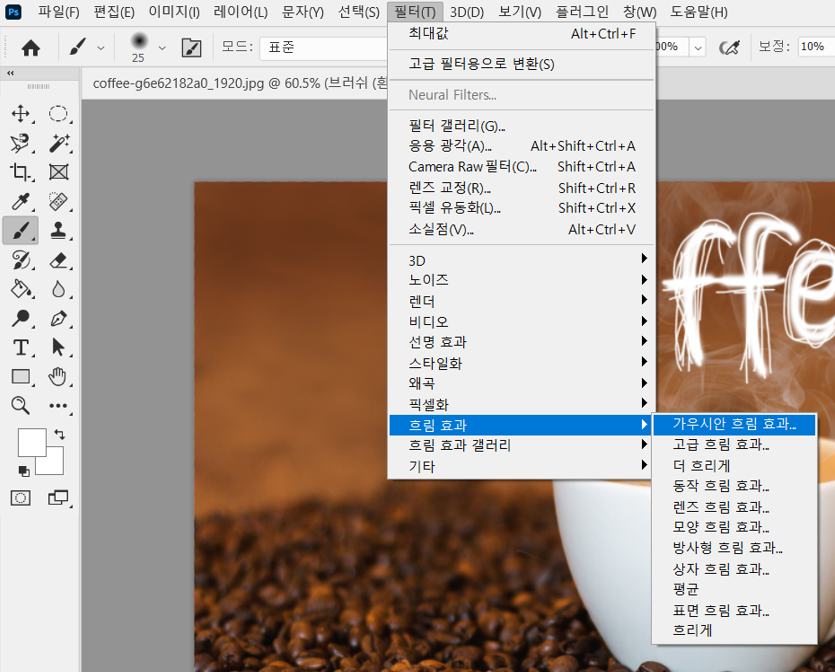Select the Healing Brush tool
The width and height of the screenshot is (835, 672).
[58, 201]
